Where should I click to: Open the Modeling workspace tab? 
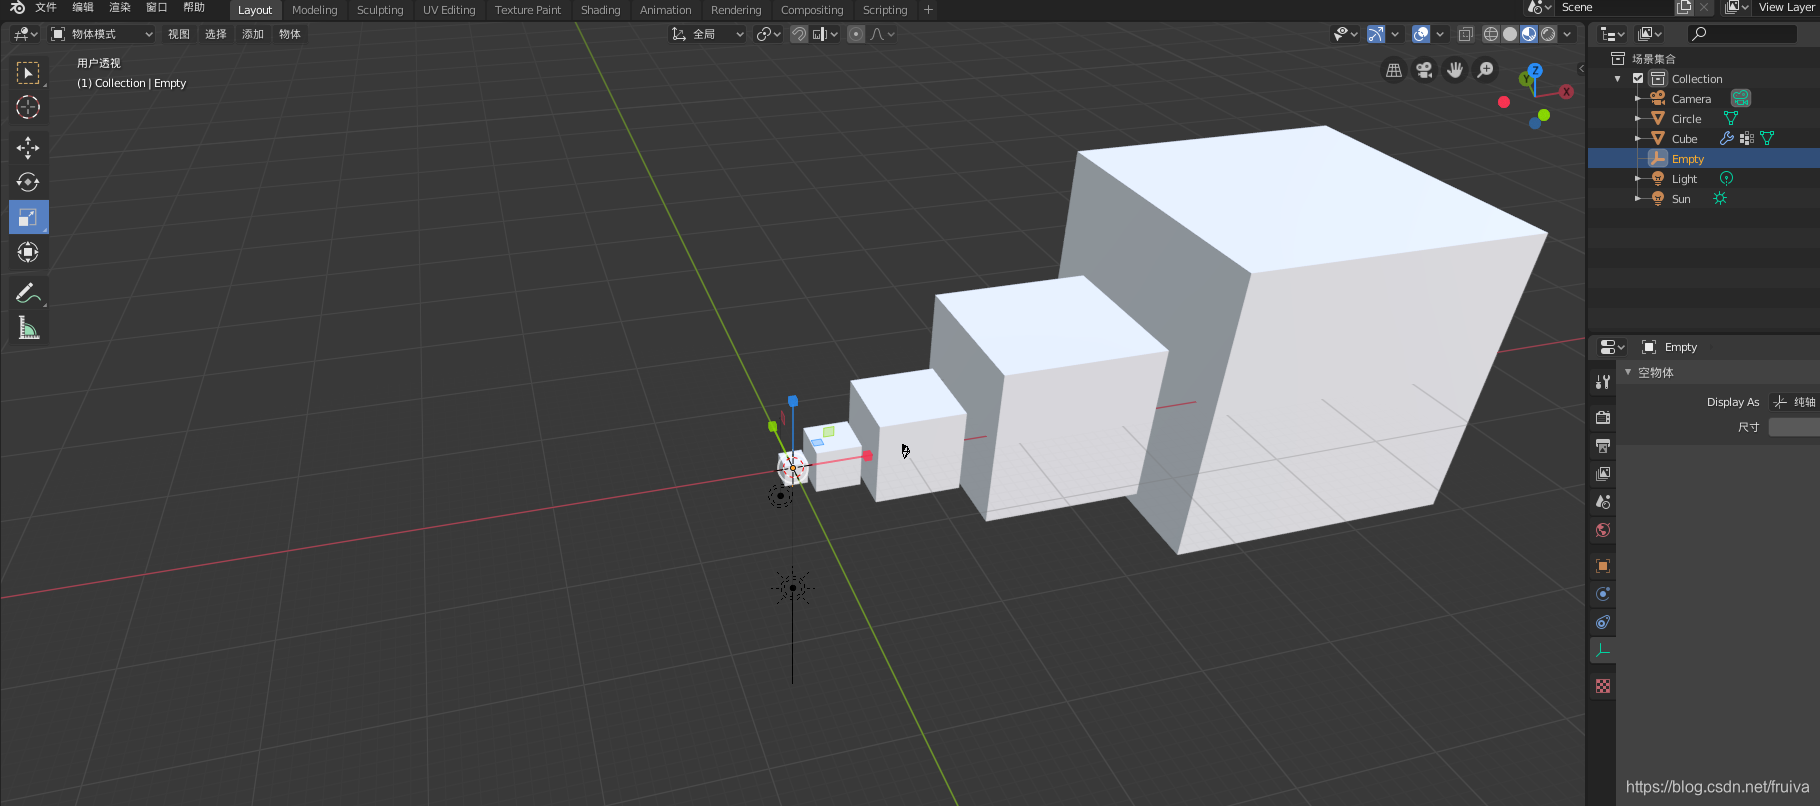pyautogui.click(x=314, y=10)
